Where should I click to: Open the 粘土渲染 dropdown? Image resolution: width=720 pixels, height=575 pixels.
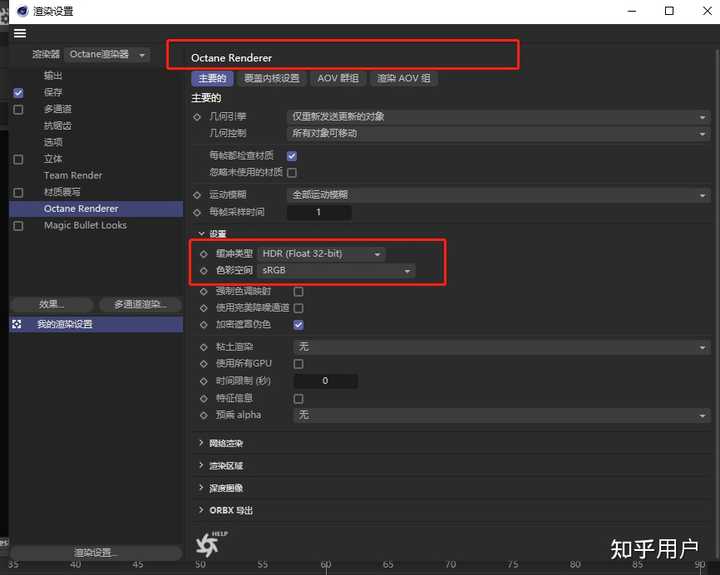(x=502, y=347)
